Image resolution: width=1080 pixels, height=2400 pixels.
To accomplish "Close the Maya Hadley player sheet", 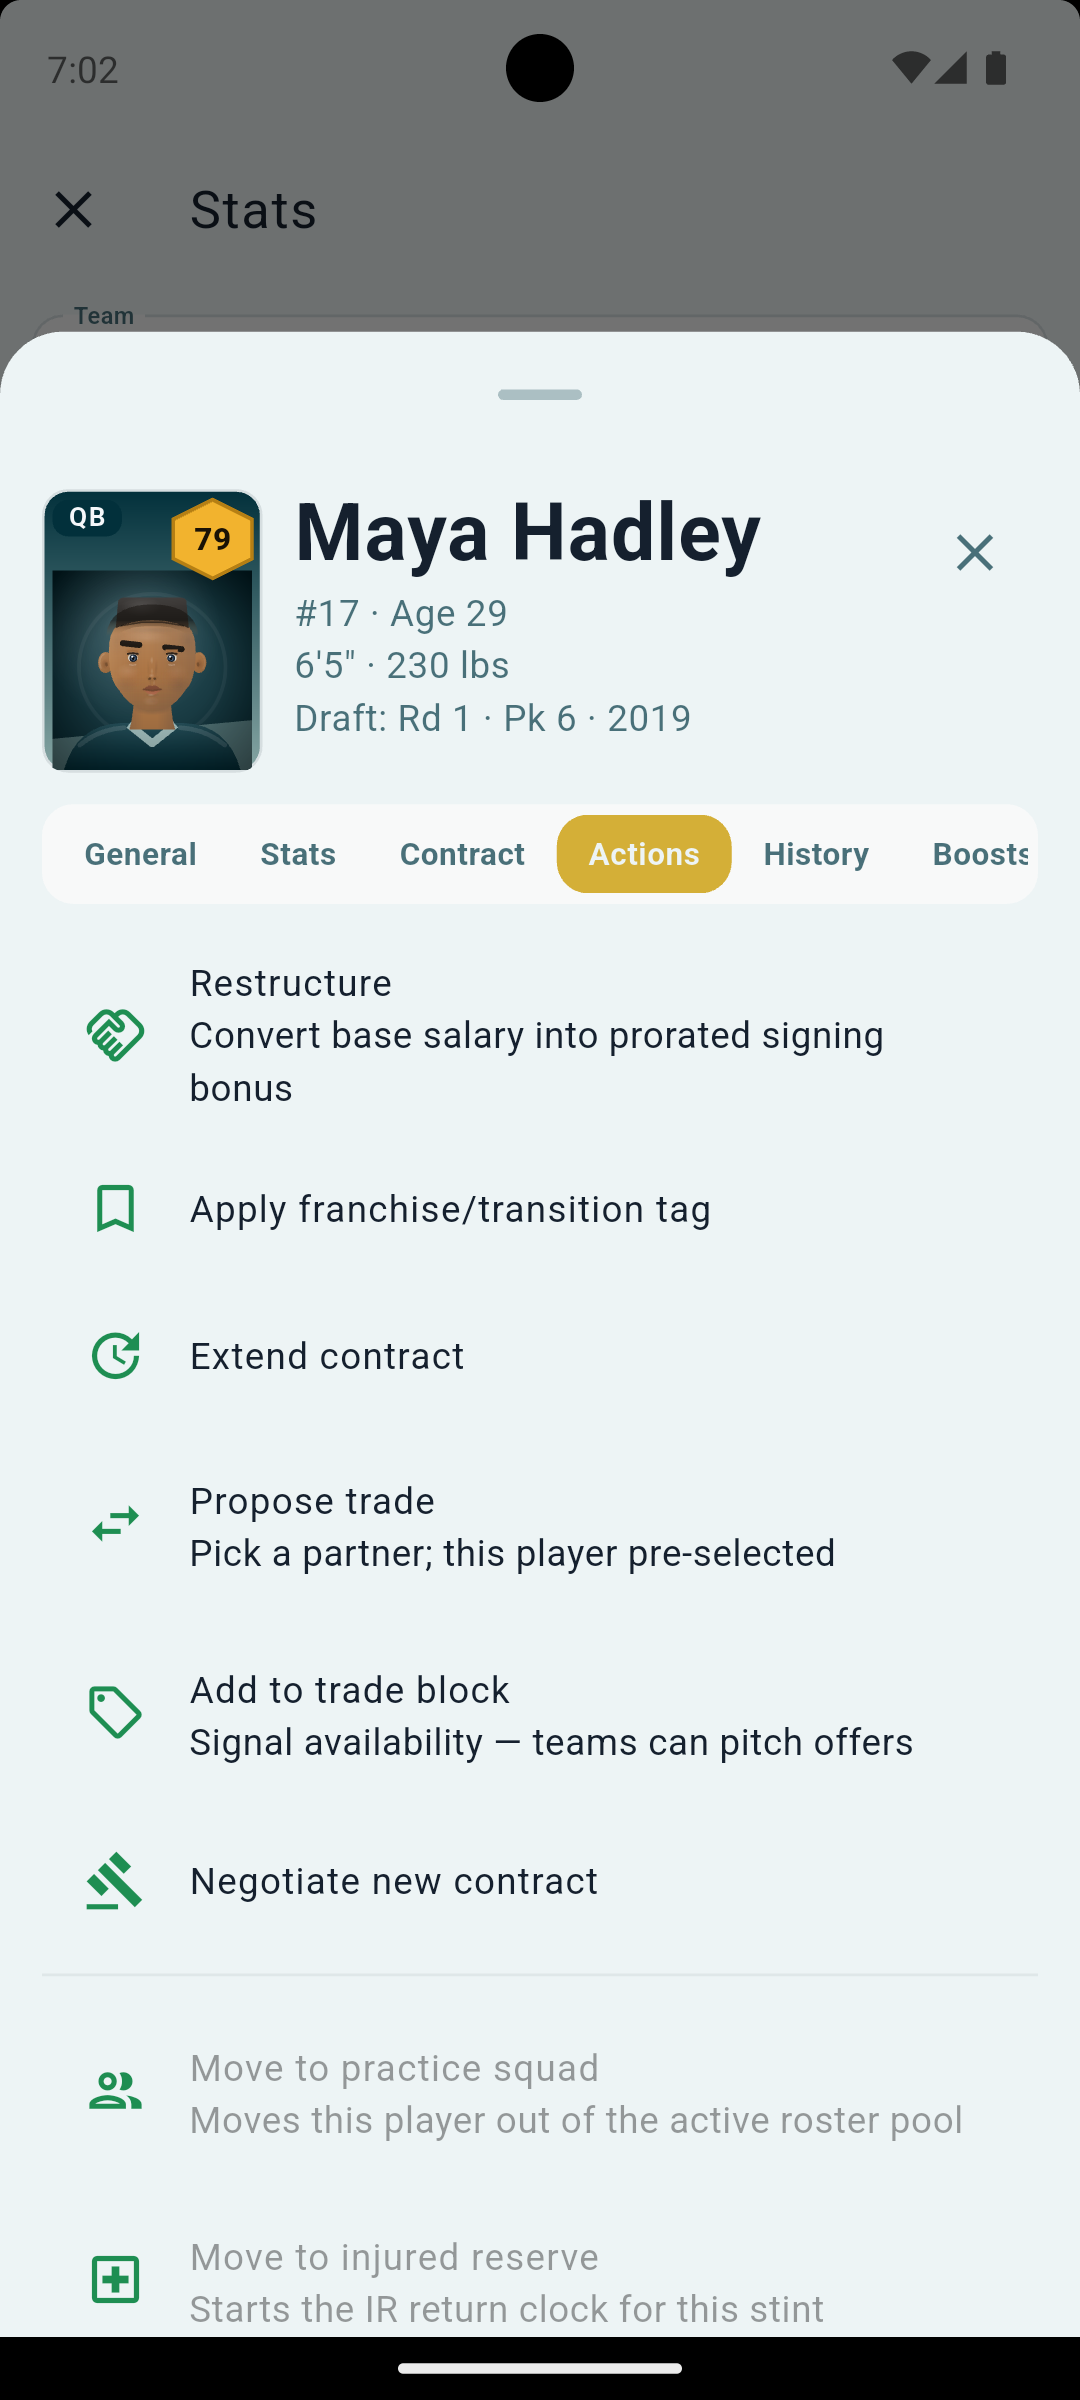I will [x=974, y=552].
